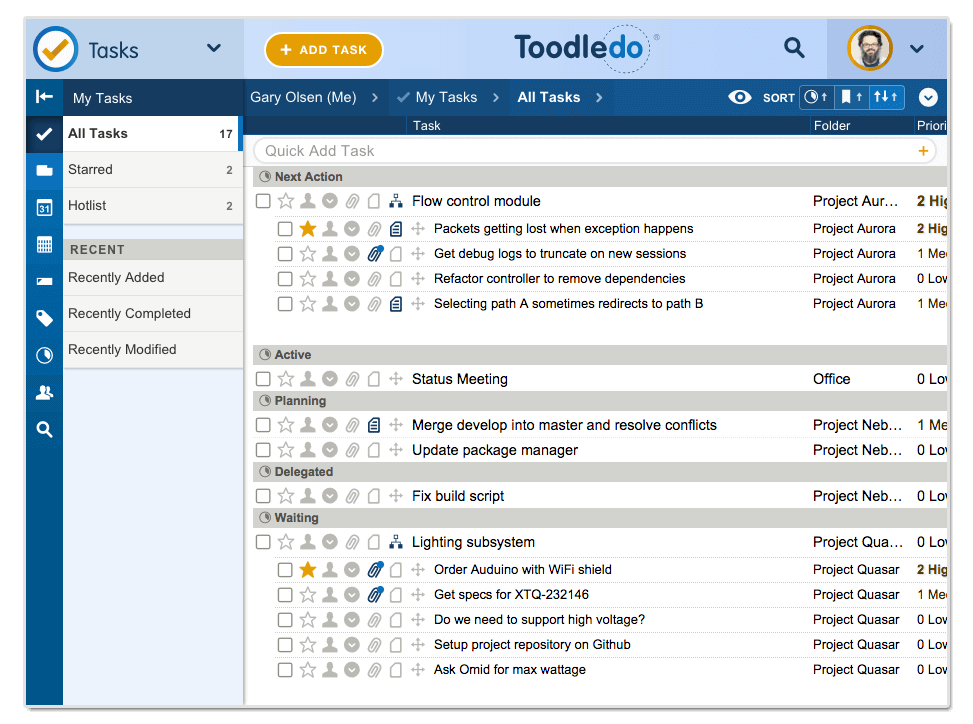Tick the Update package manager checkbox
This screenshot has height=724, width=973.
pyautogui.click(x=263, y=450)
